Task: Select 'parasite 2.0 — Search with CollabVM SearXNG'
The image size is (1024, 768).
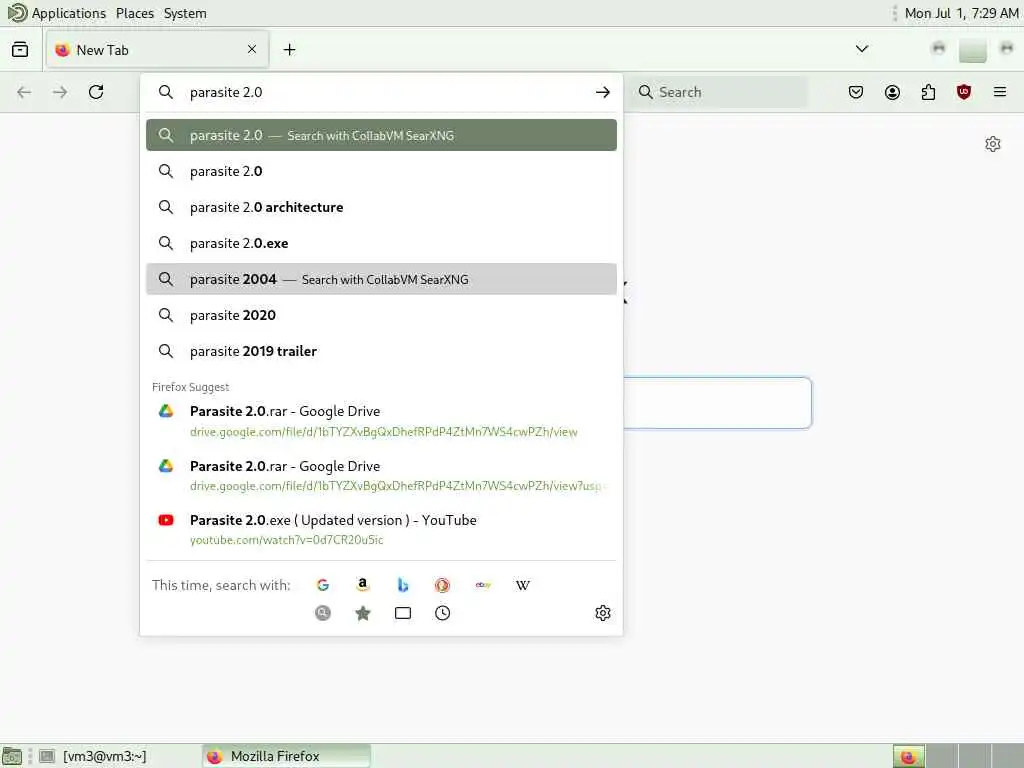Action: pyautogui.click(x=381, y=135)
